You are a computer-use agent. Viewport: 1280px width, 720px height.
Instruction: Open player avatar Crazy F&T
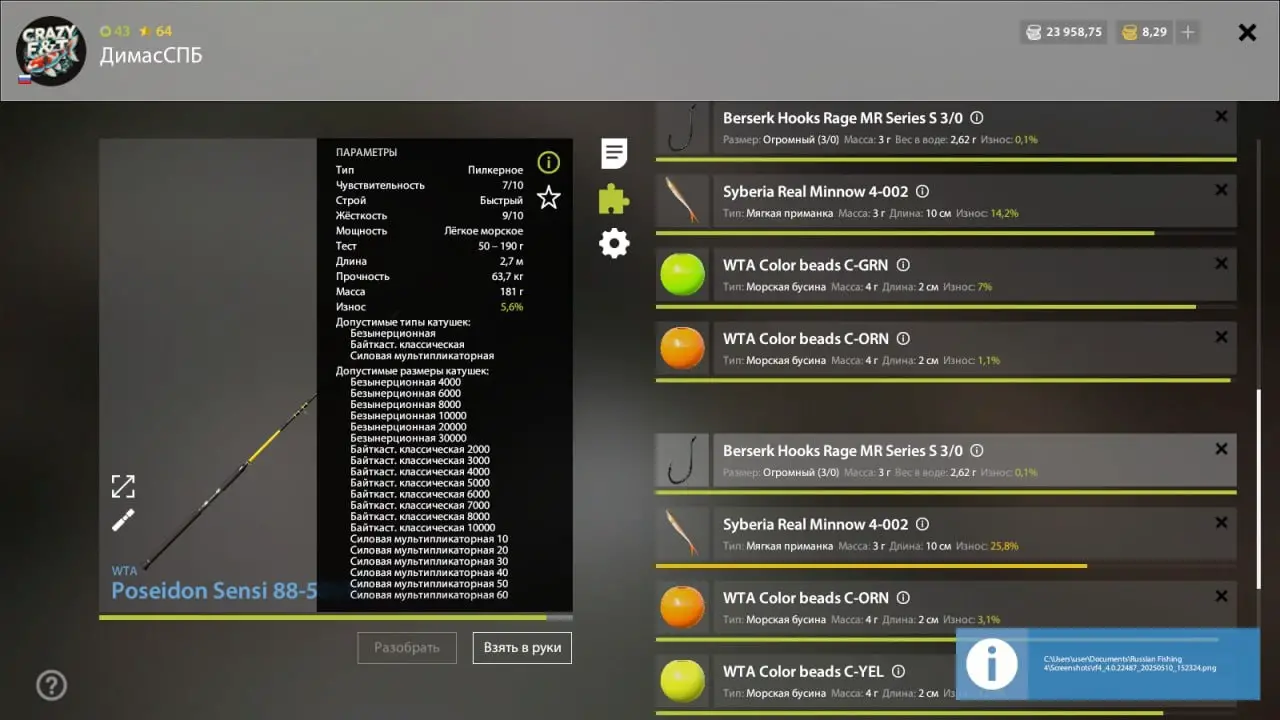51,50
